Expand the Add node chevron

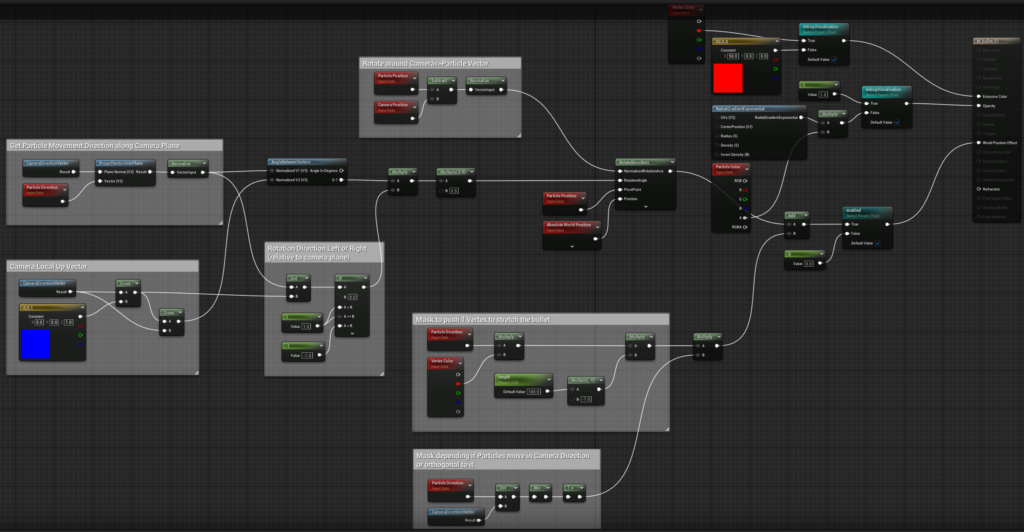click(x=806, y=215)
